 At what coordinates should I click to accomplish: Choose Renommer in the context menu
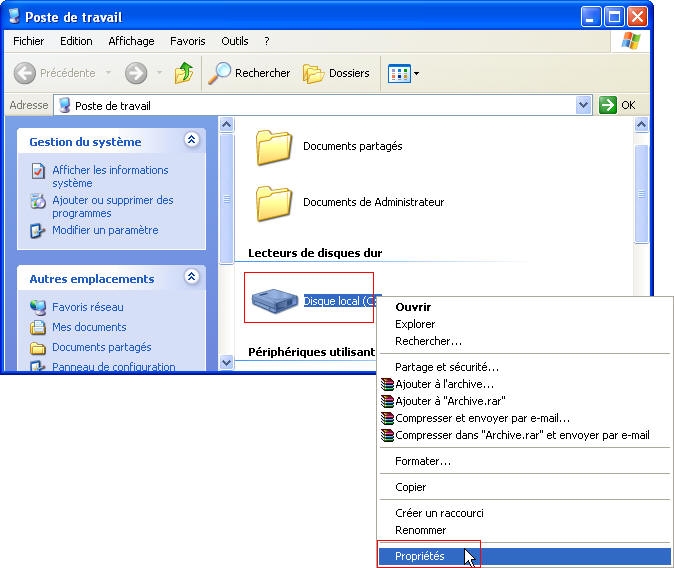524,530
